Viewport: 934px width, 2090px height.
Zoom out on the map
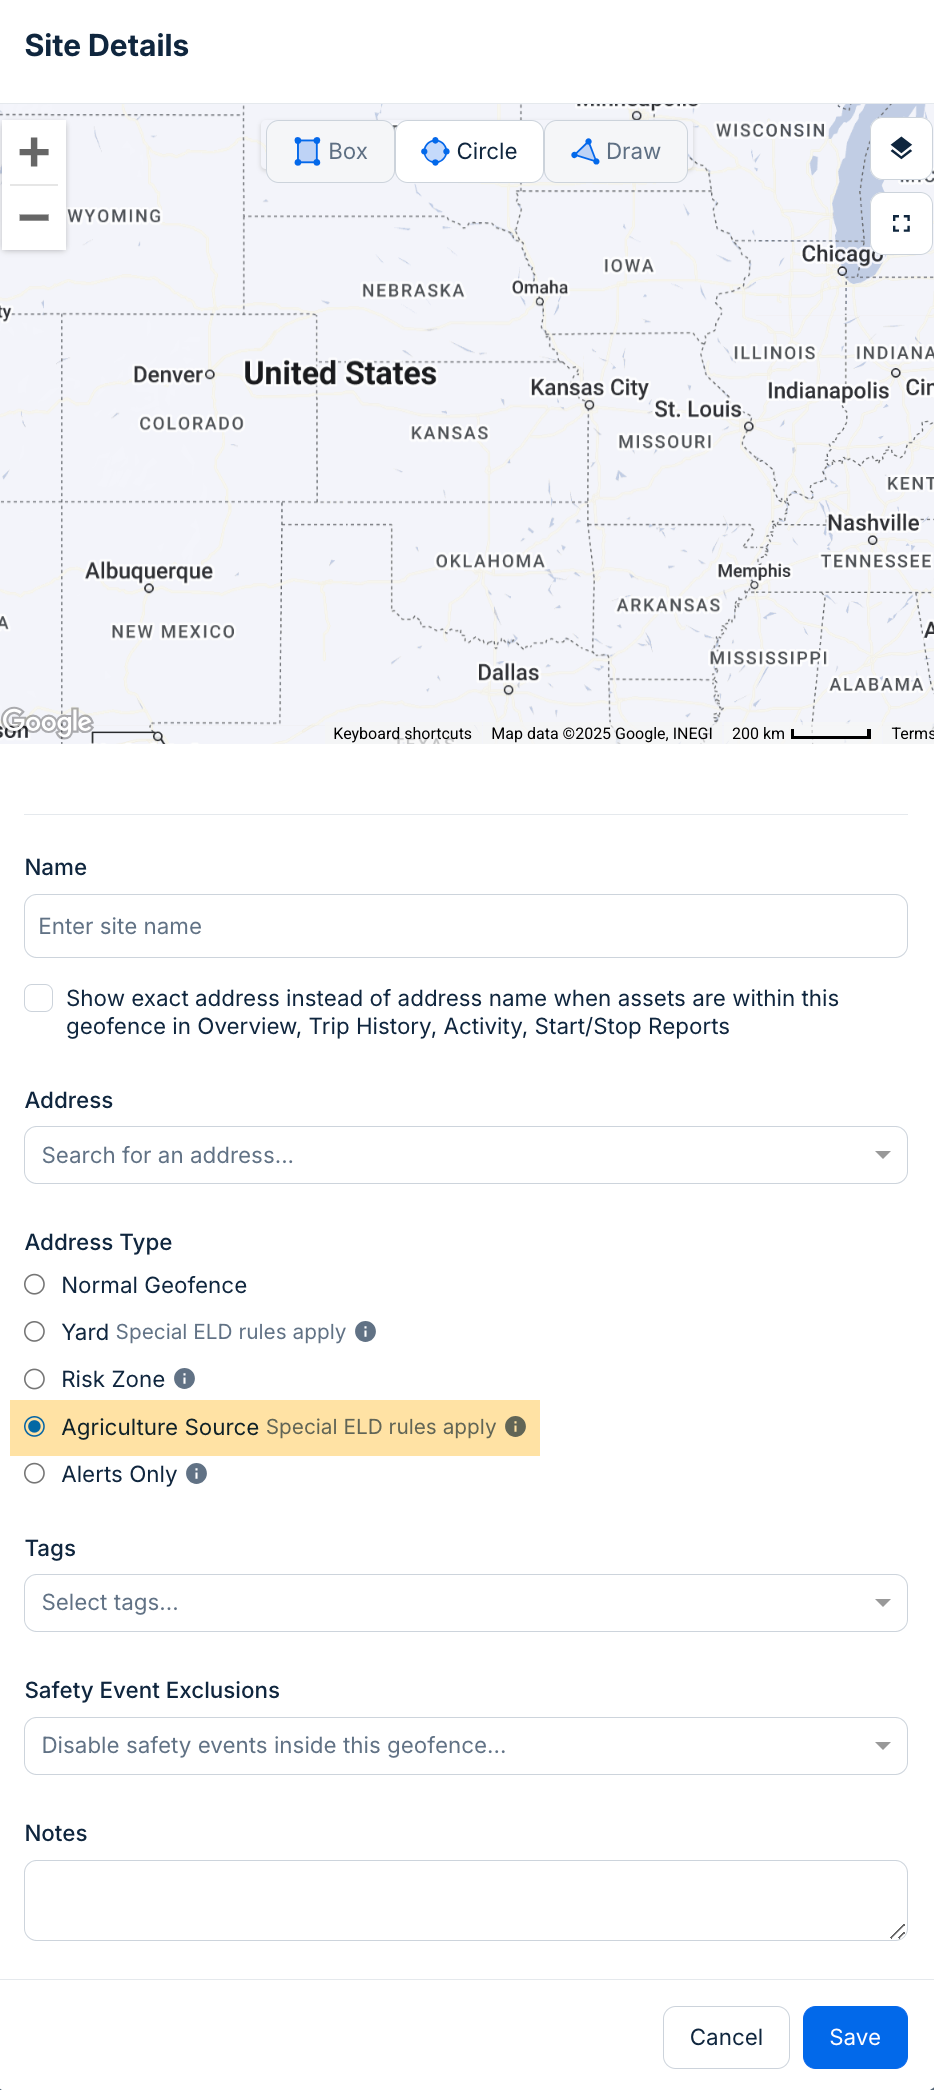pos(34,217)
